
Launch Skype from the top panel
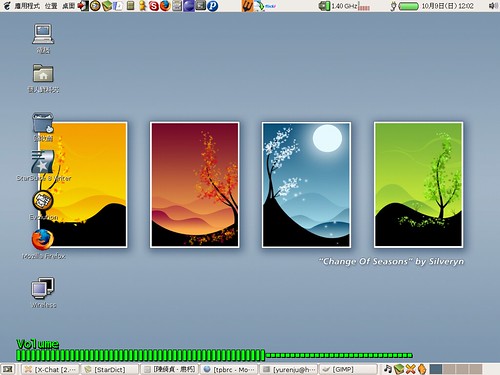[x=153, y=6]
